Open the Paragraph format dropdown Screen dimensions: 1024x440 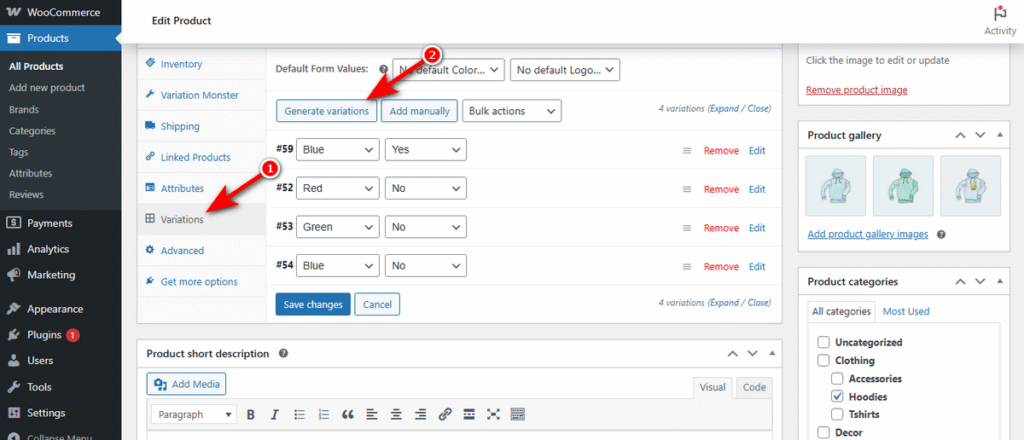[x=194, y=415]
